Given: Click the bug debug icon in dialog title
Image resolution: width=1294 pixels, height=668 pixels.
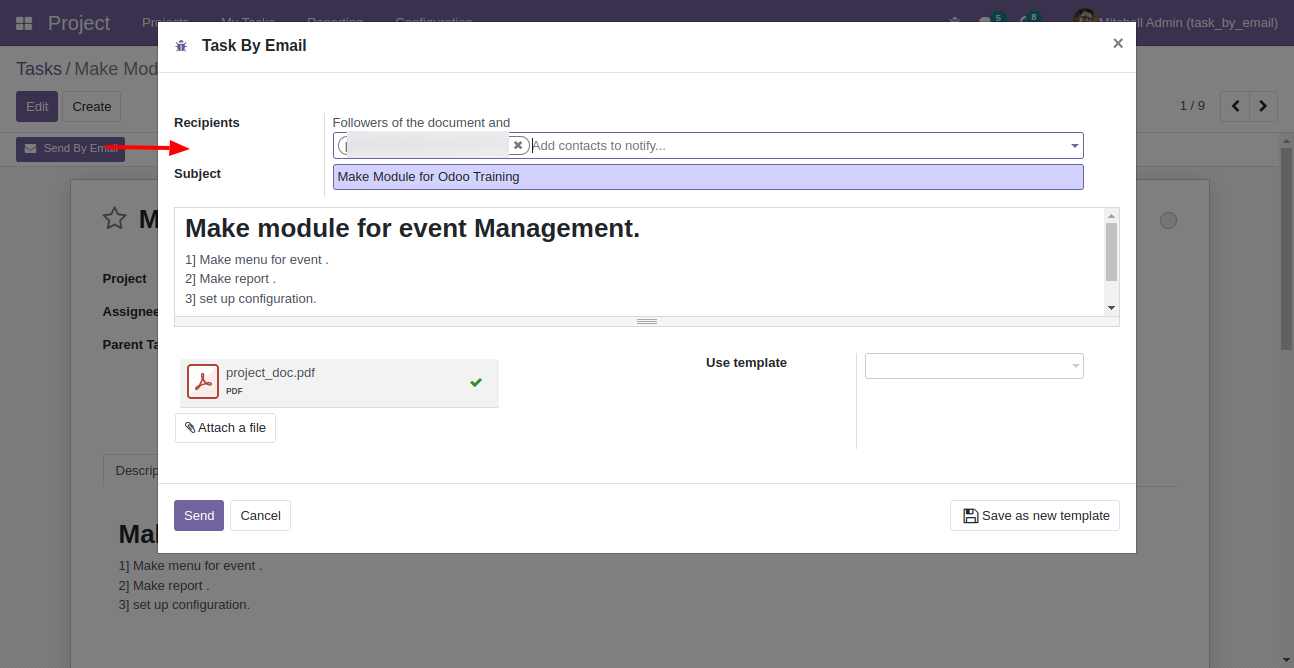Looking at the screenshot, I should pyautogui.click(x=181, y=46).
